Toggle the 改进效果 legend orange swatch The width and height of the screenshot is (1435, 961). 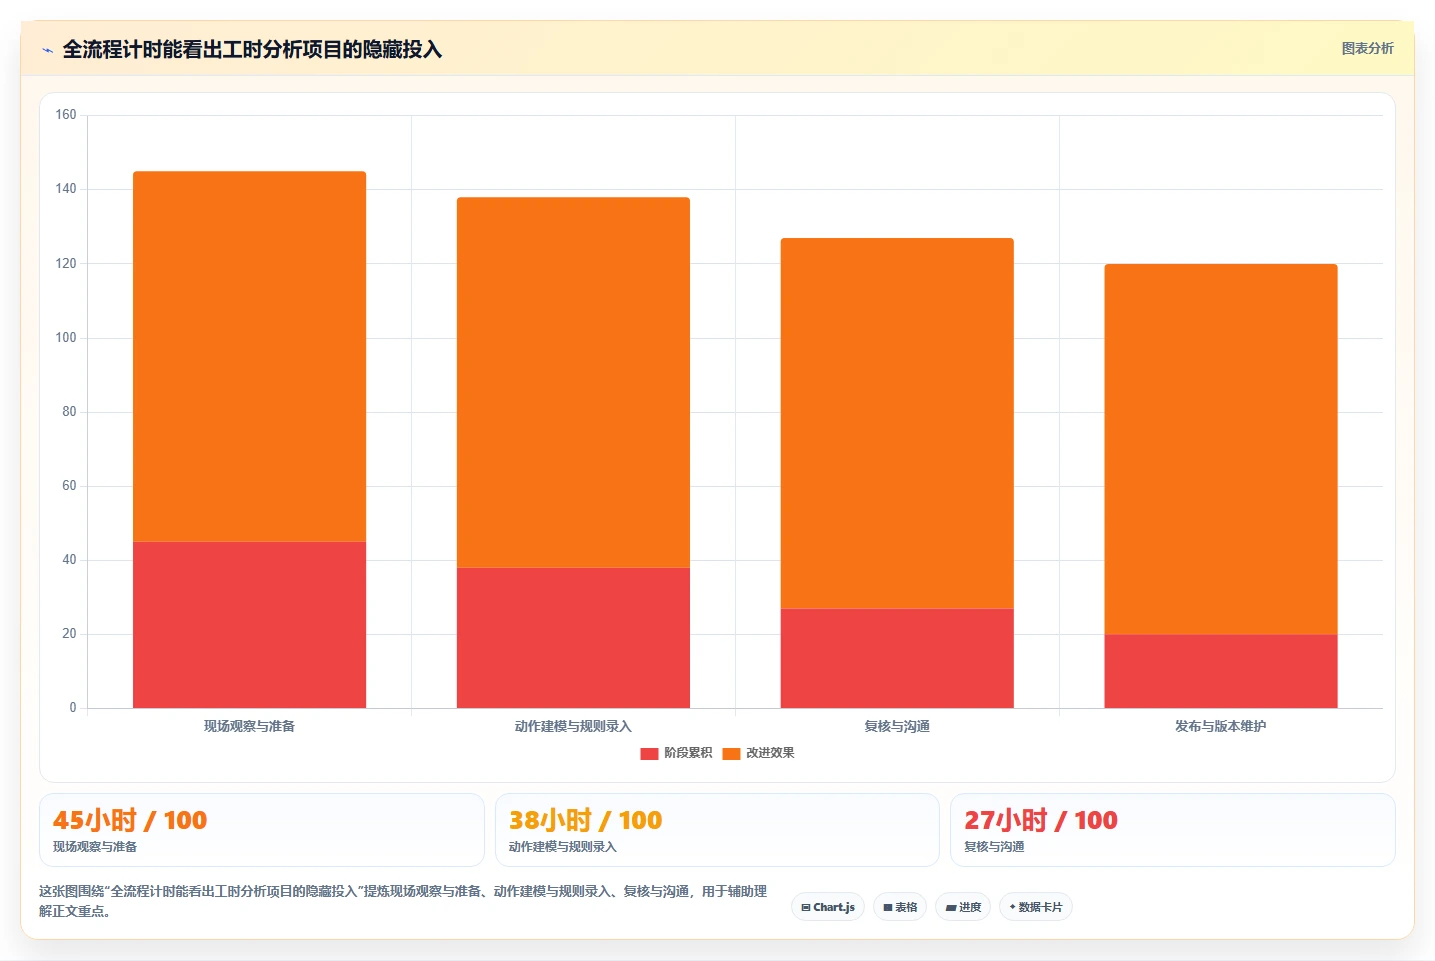(731, 753)
